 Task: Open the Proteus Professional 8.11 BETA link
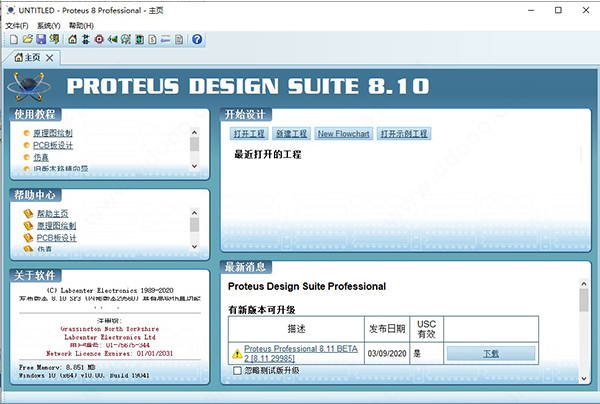pos(301,354)
